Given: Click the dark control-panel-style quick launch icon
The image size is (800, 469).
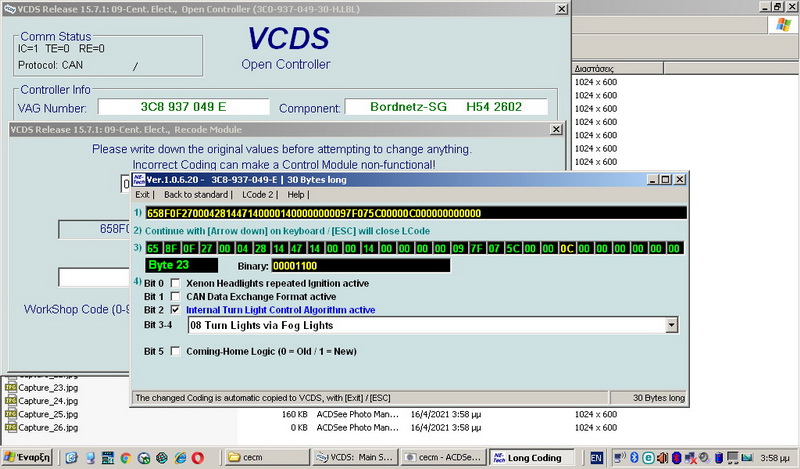Looking at the screenshot, I should [108, 458].
